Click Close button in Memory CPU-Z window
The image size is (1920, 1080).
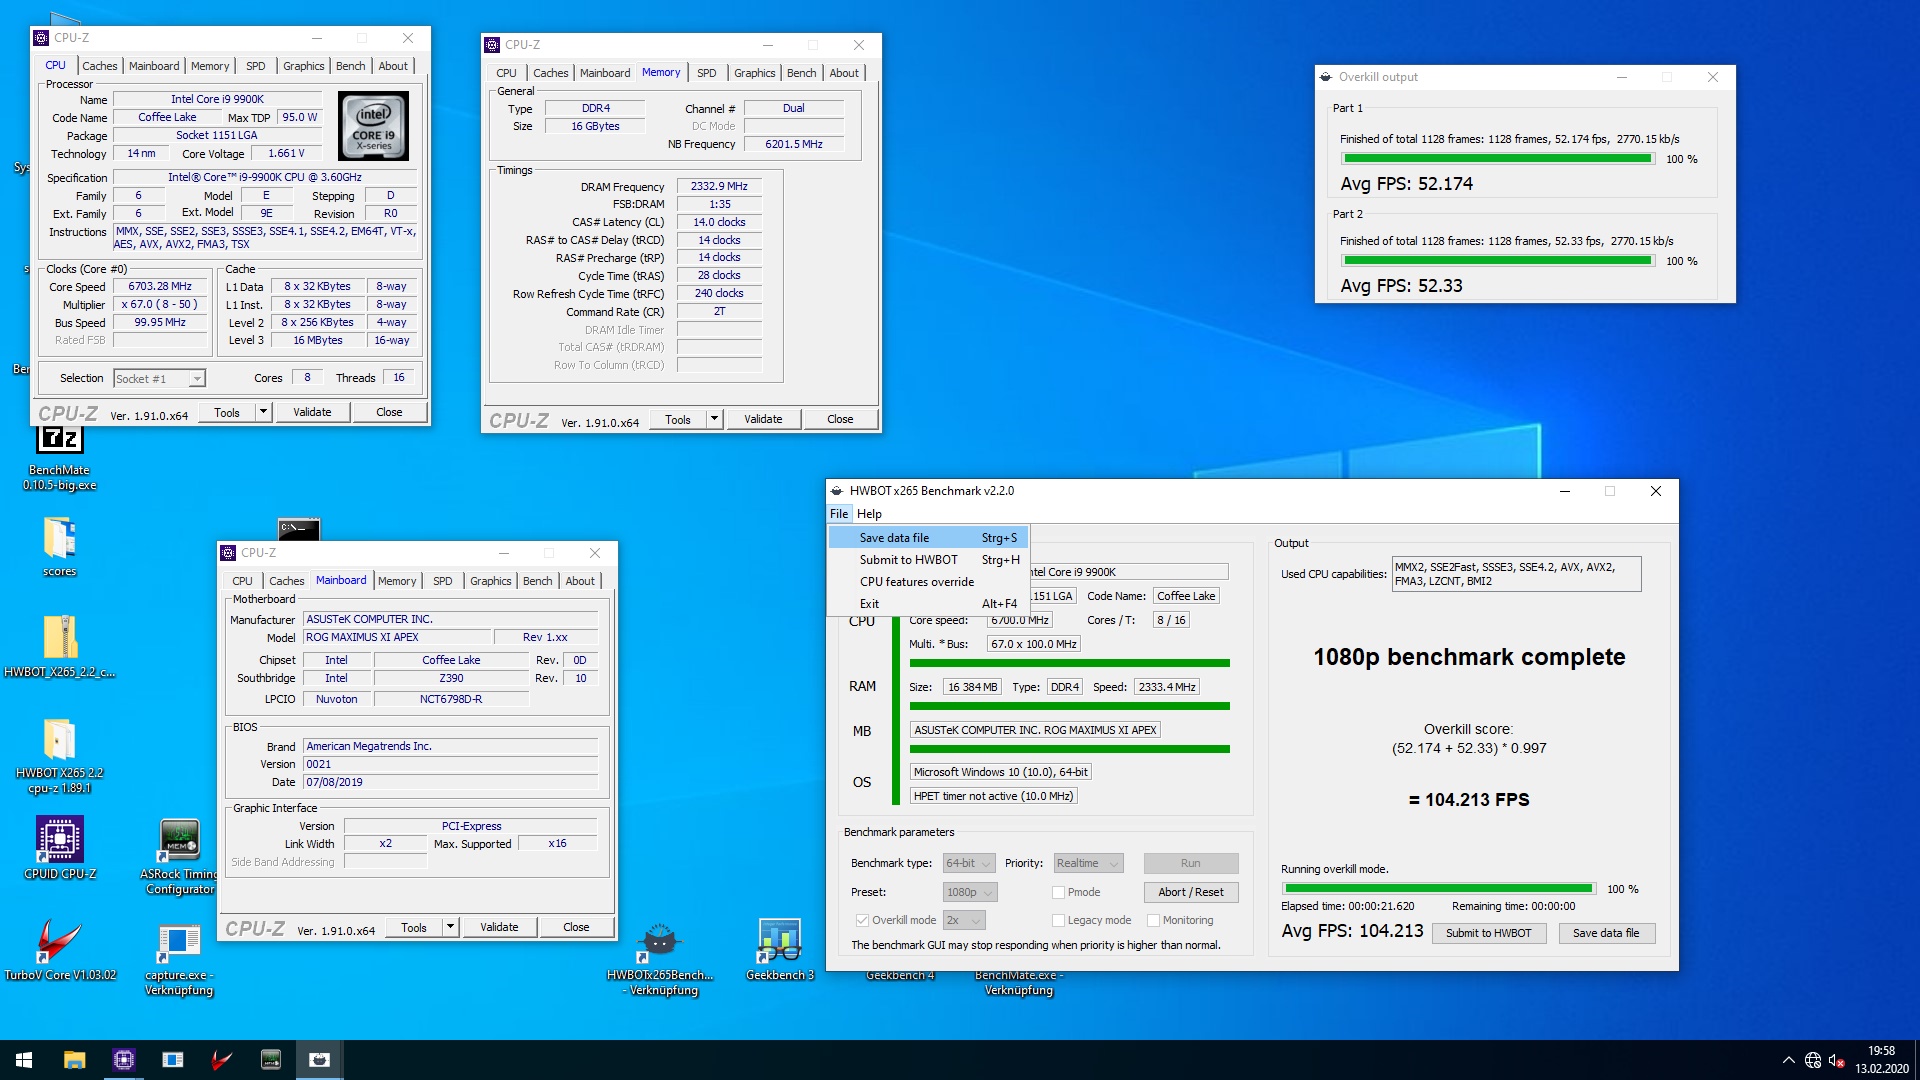[840, 419]
